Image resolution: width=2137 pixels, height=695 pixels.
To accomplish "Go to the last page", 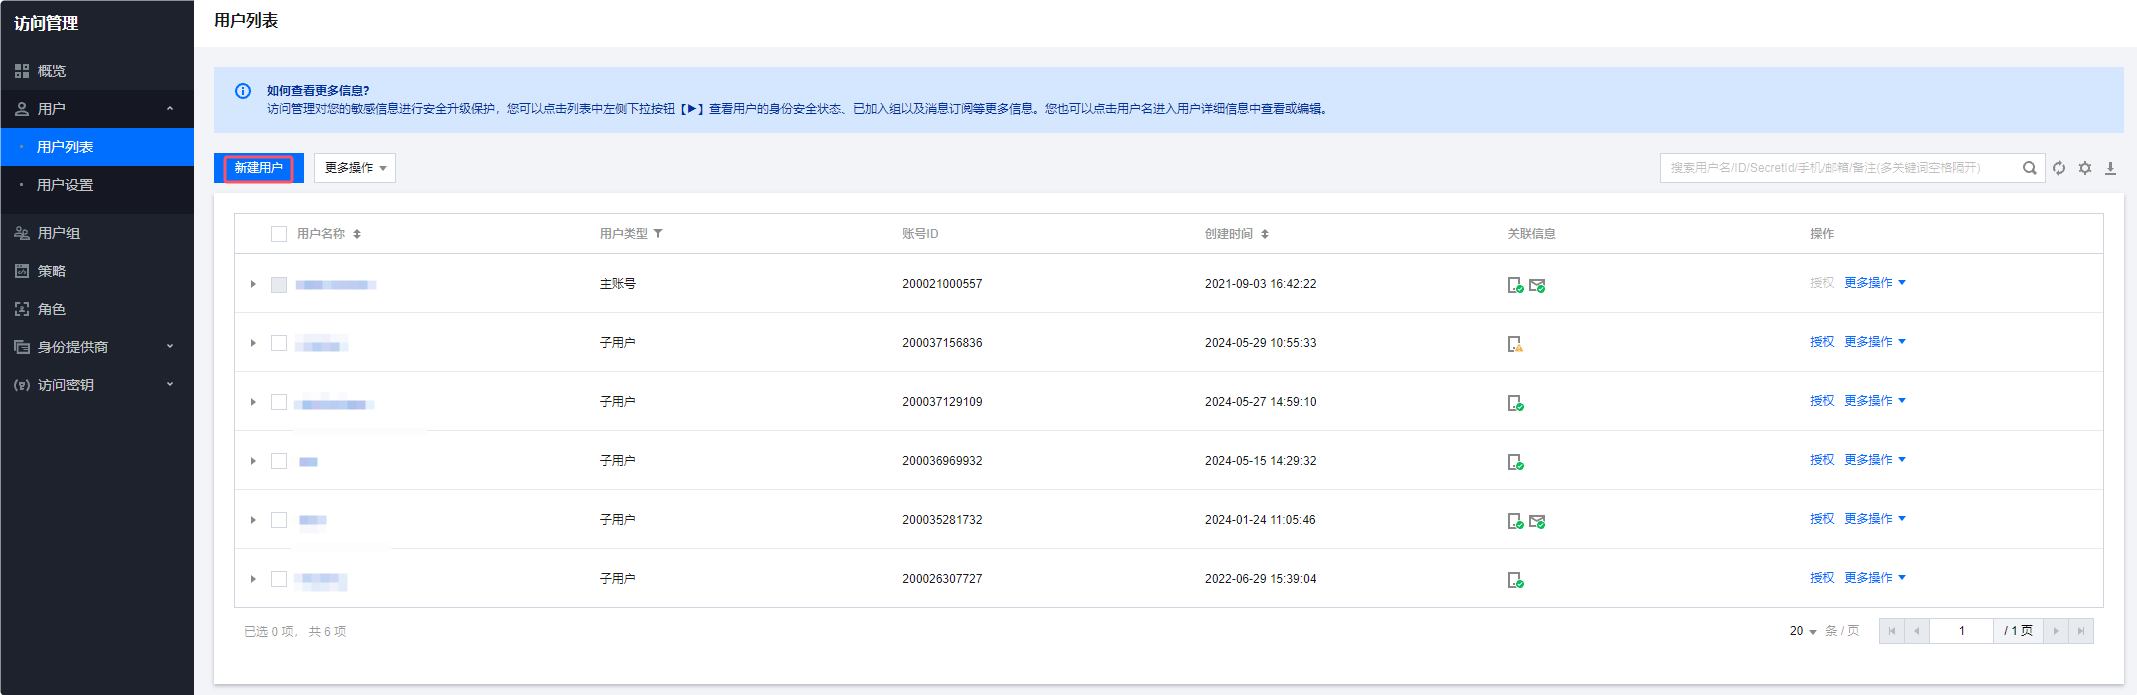I will (x=2081, y=631).
